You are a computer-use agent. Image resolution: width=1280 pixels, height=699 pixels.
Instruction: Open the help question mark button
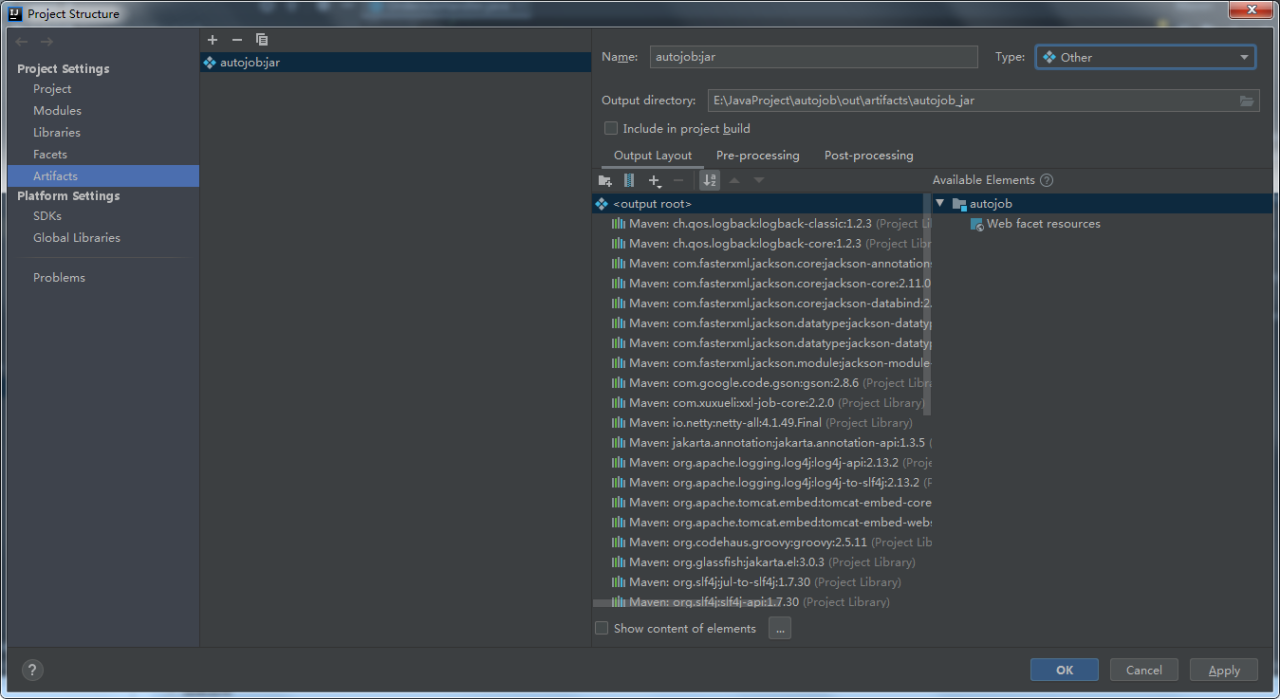[x=32, y=671]
